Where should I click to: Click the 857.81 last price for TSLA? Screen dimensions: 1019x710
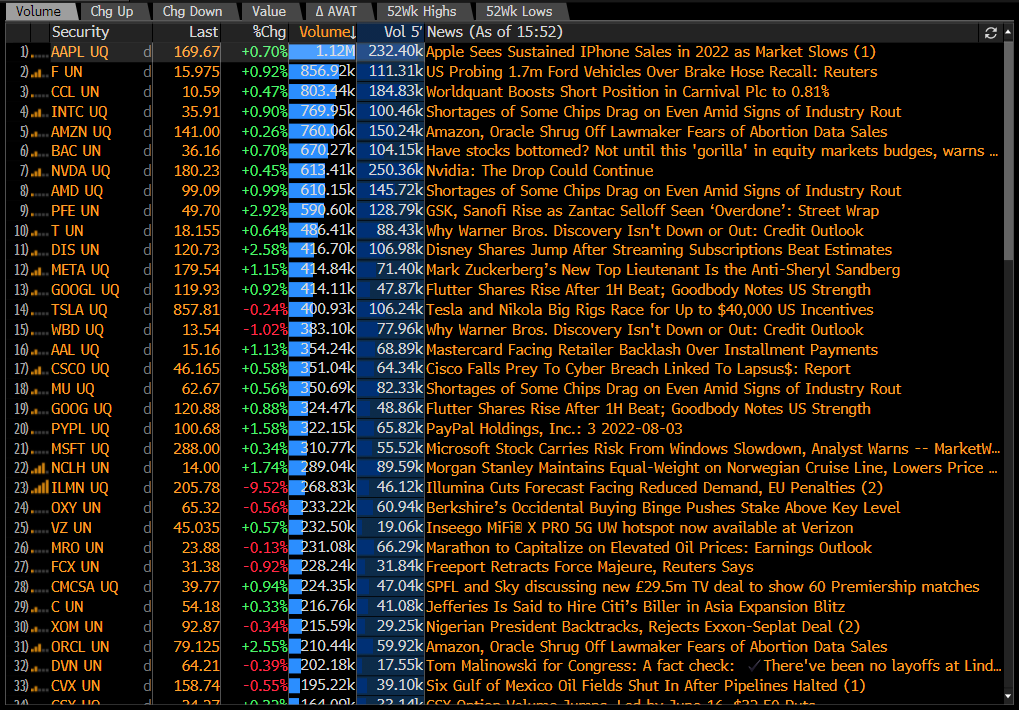(197, 310)
